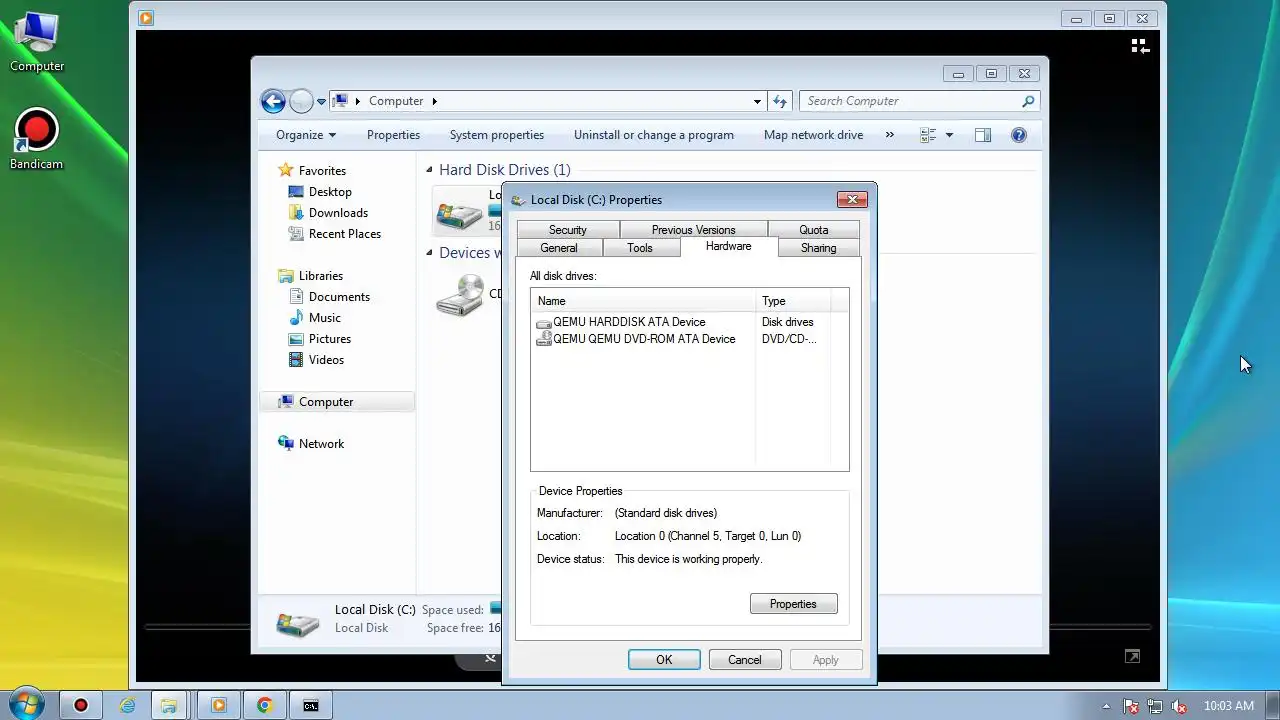Click the Explorer Forward navigation arrow
The height and width of the screenshot is (720, 1280).
[x=301, y=101]
